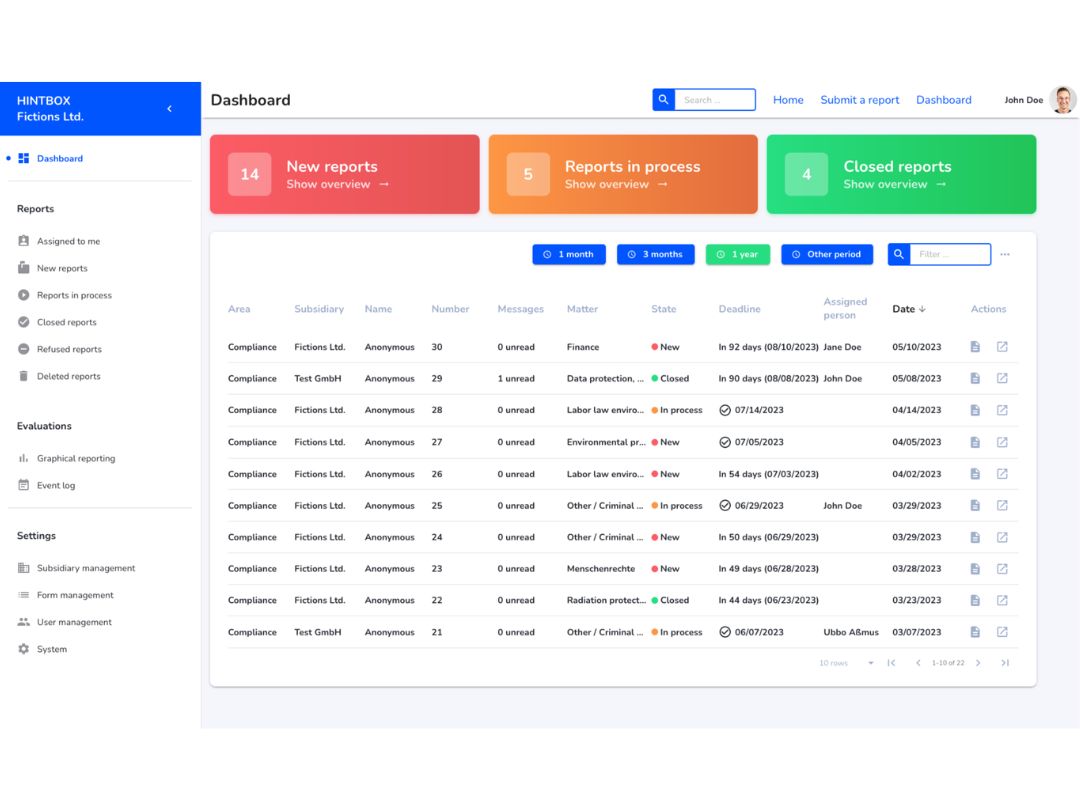Viewport: 1080px width, 810px height.
Task: Click the Form management list icon
Action: click(23, 595)
